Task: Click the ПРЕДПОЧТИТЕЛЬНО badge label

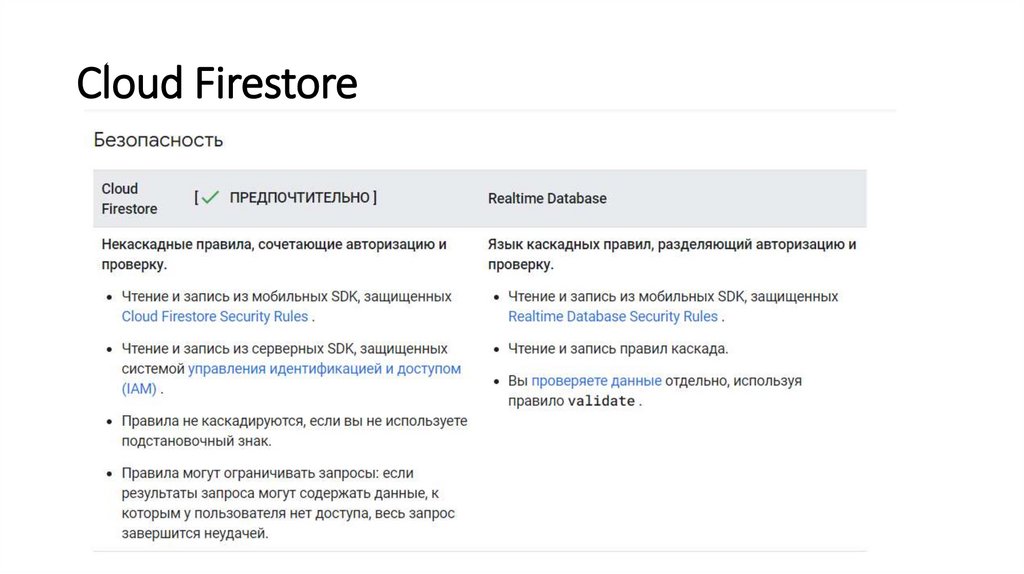Action: coord(299,198)
